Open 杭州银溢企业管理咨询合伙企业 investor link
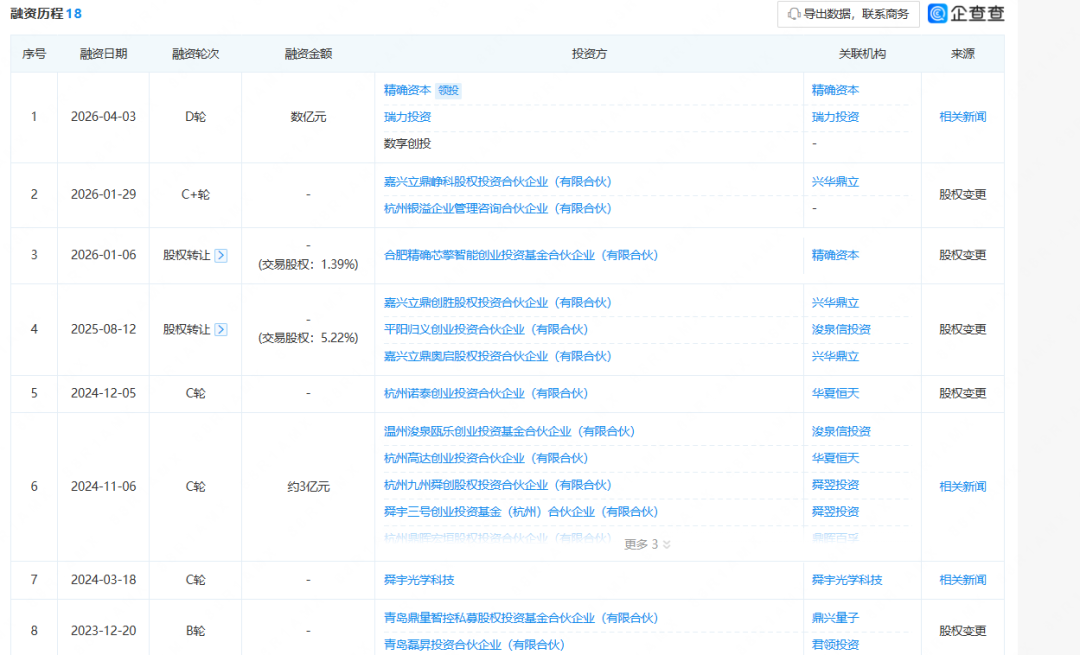Viewport: 1080px width, 655px height. pyautogui.click(x=497, y=208)
